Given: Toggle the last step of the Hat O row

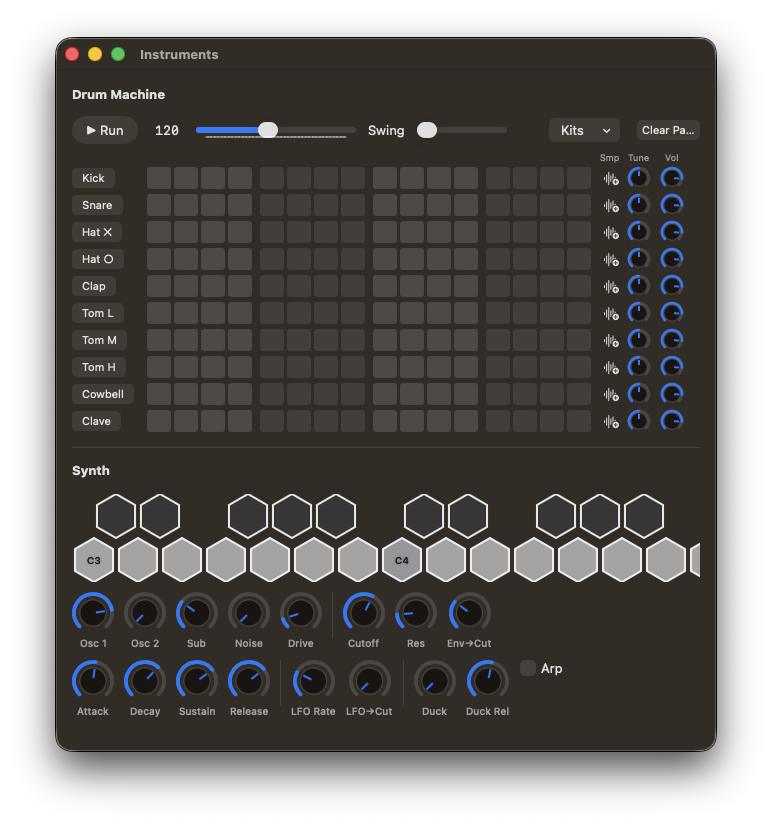Looking at the screenshot, I should pyautogui.click(x=579, y=259).
